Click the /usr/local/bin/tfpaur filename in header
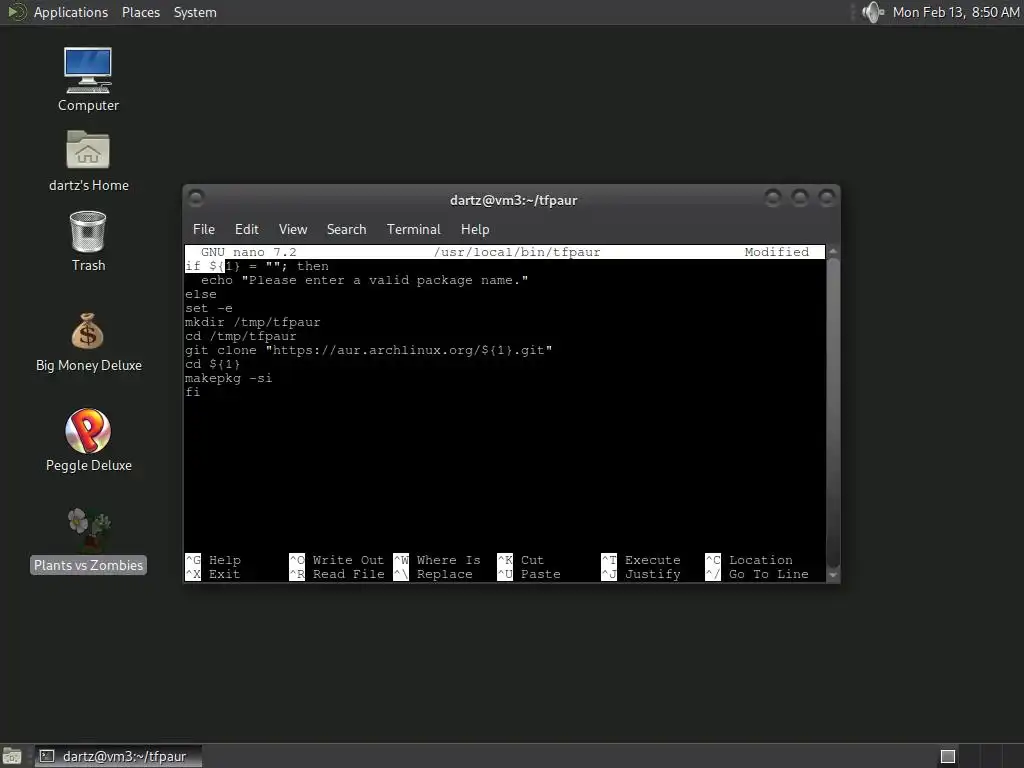Screen dimensions: 1024x768 click(x=517, y=252)
